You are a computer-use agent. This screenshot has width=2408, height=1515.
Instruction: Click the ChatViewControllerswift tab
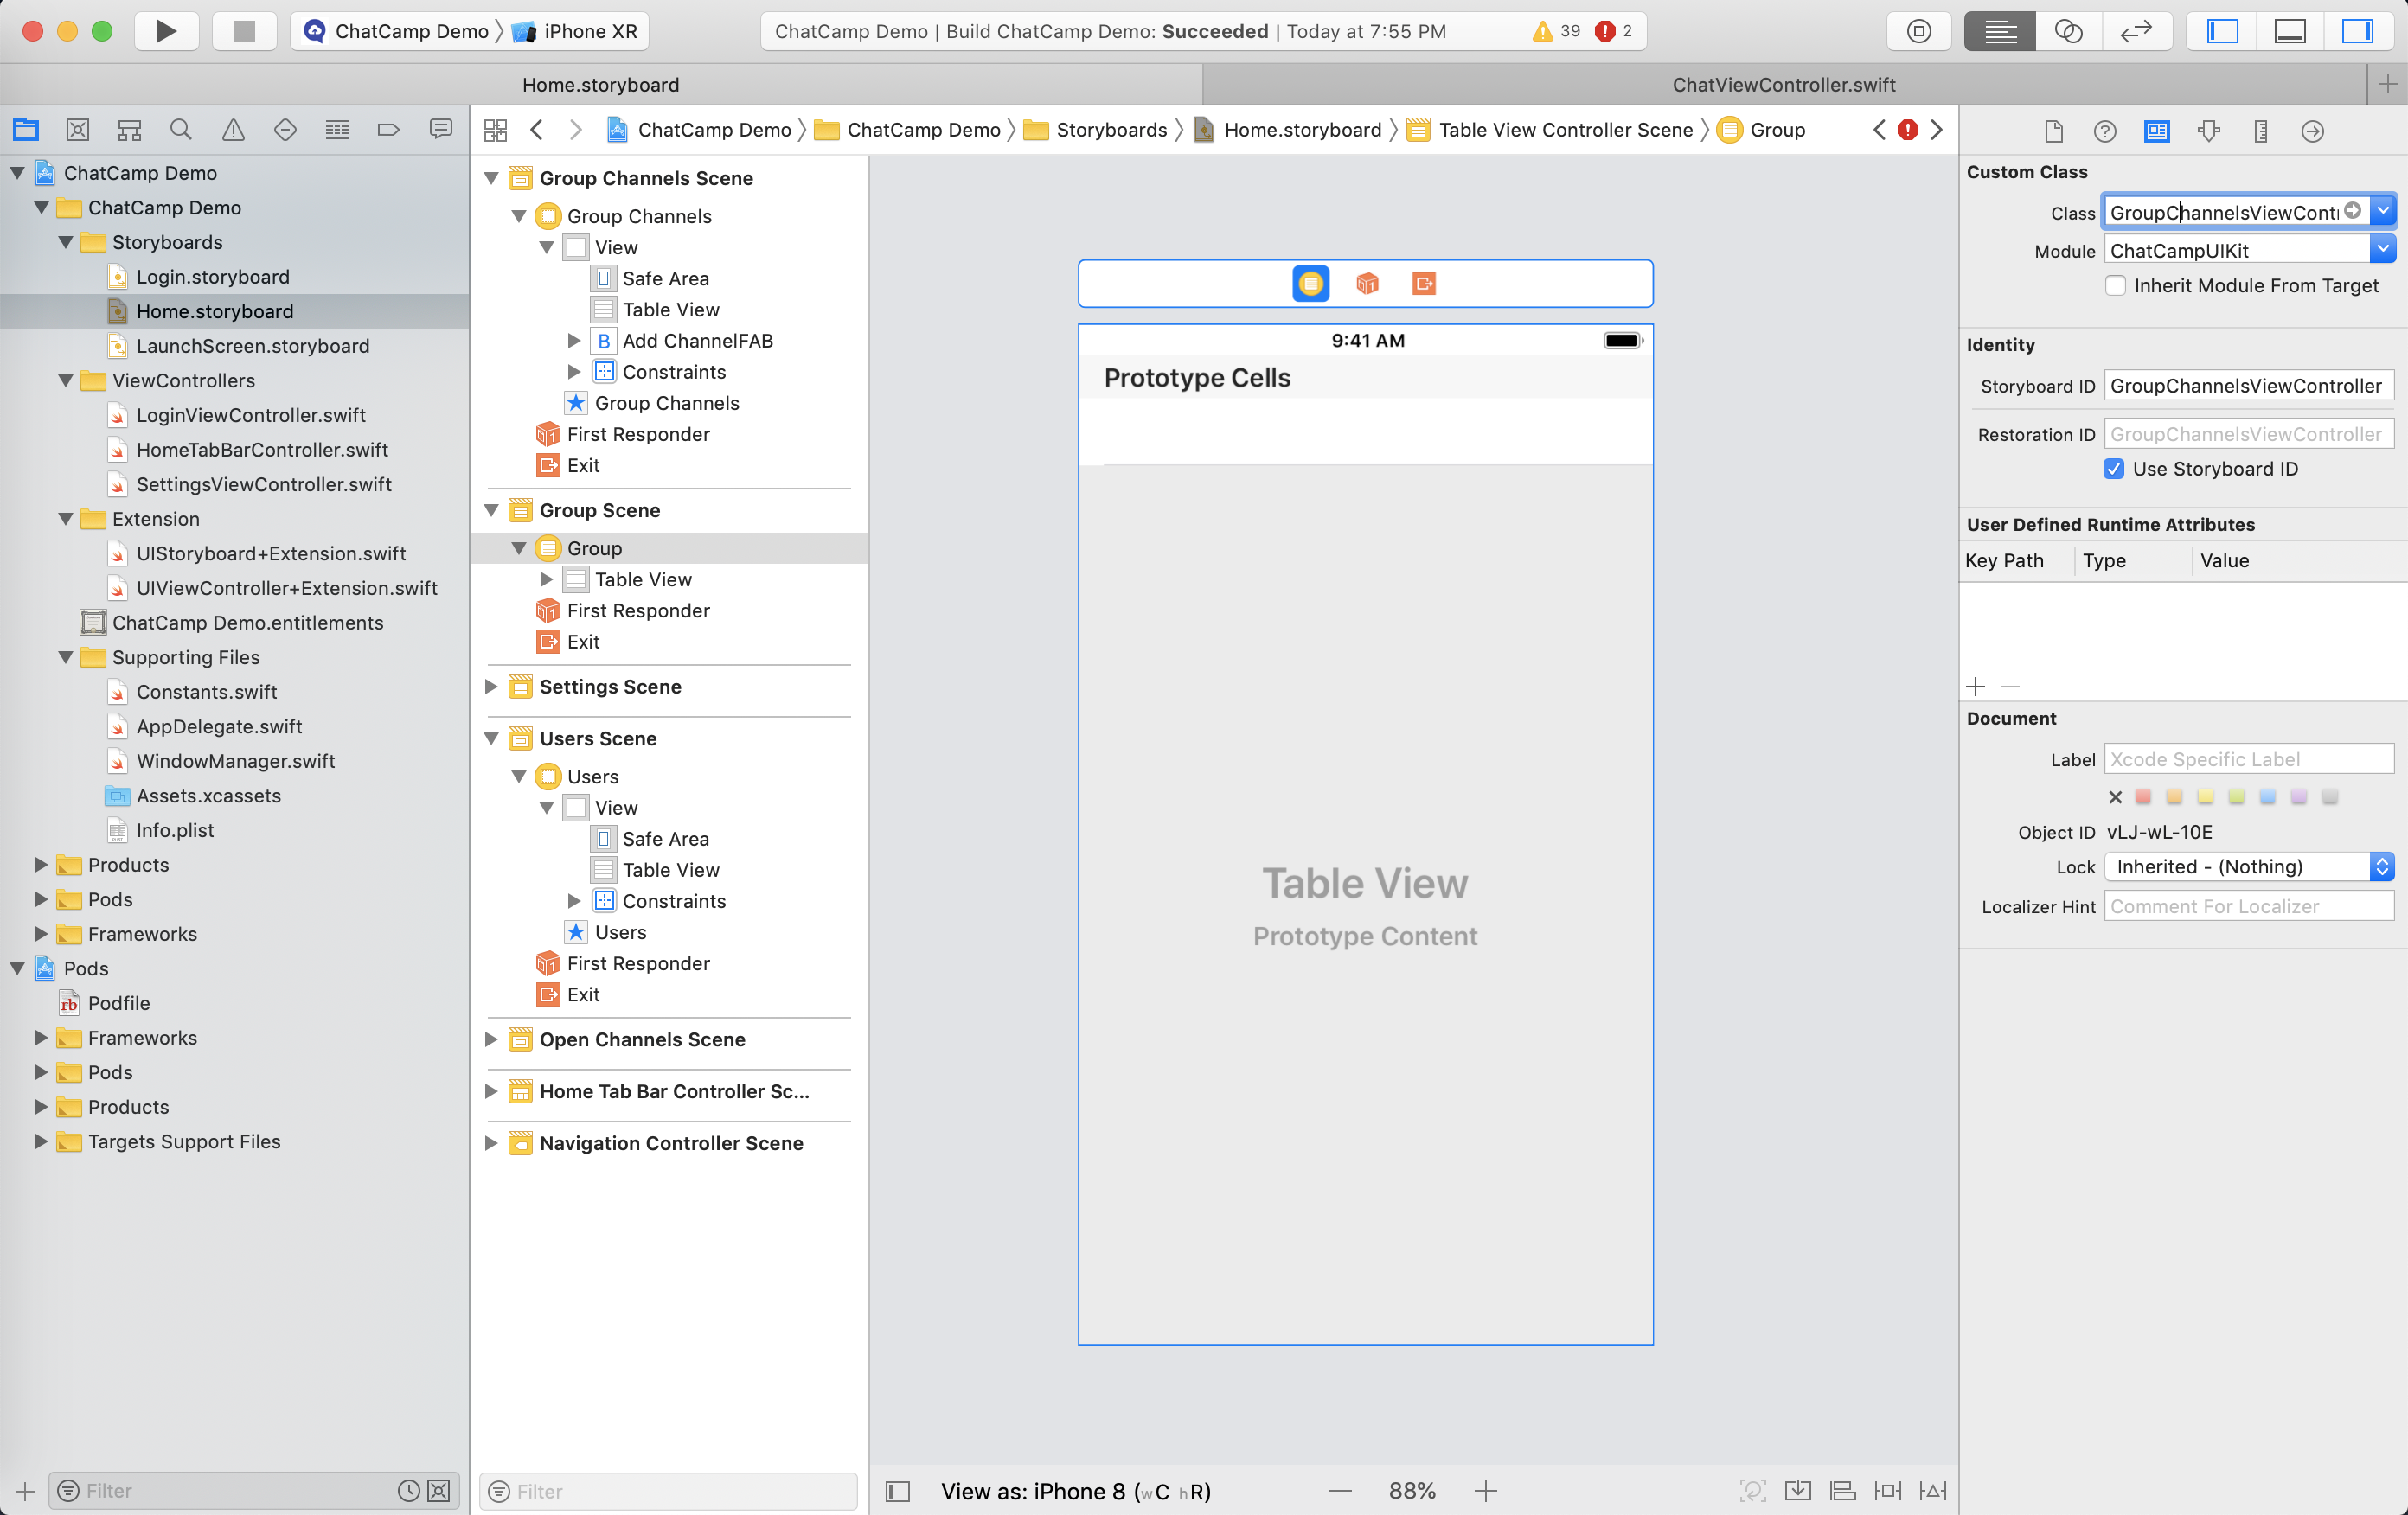point(1785,84)
